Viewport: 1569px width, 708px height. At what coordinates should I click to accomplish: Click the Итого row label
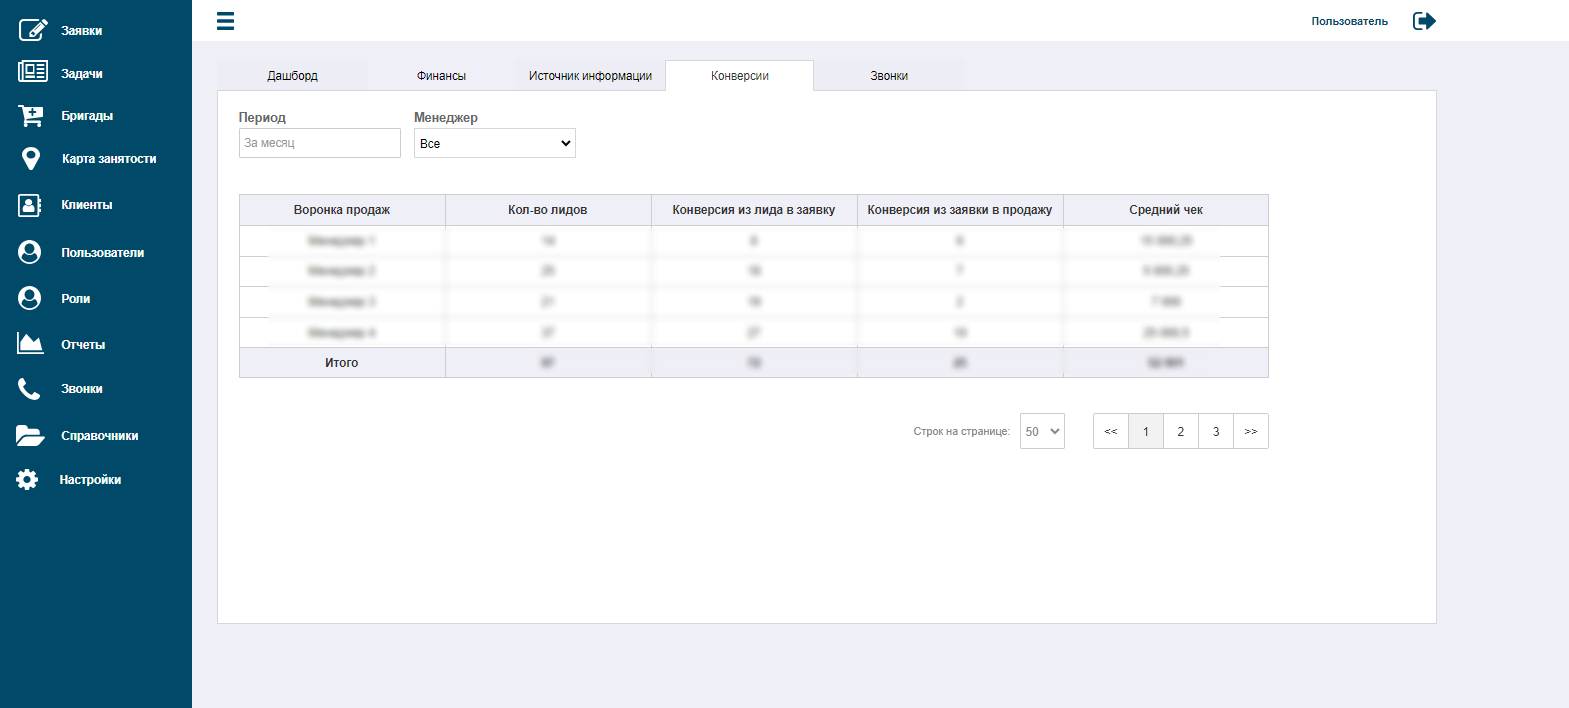(342, 363)
